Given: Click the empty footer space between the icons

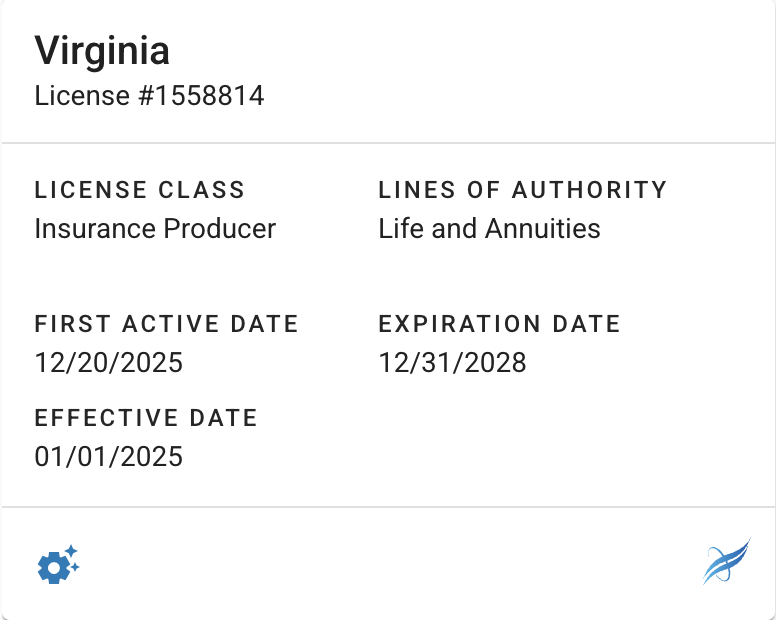Looking at the screenshot, I should [x=390, y=565].
